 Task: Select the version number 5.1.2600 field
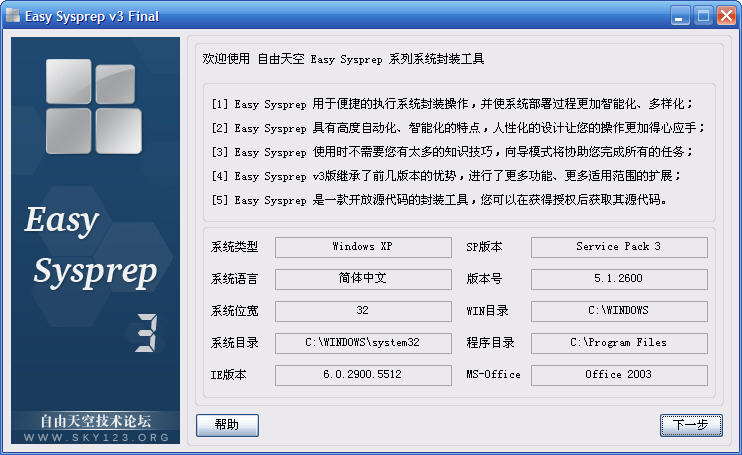(618, 279)
